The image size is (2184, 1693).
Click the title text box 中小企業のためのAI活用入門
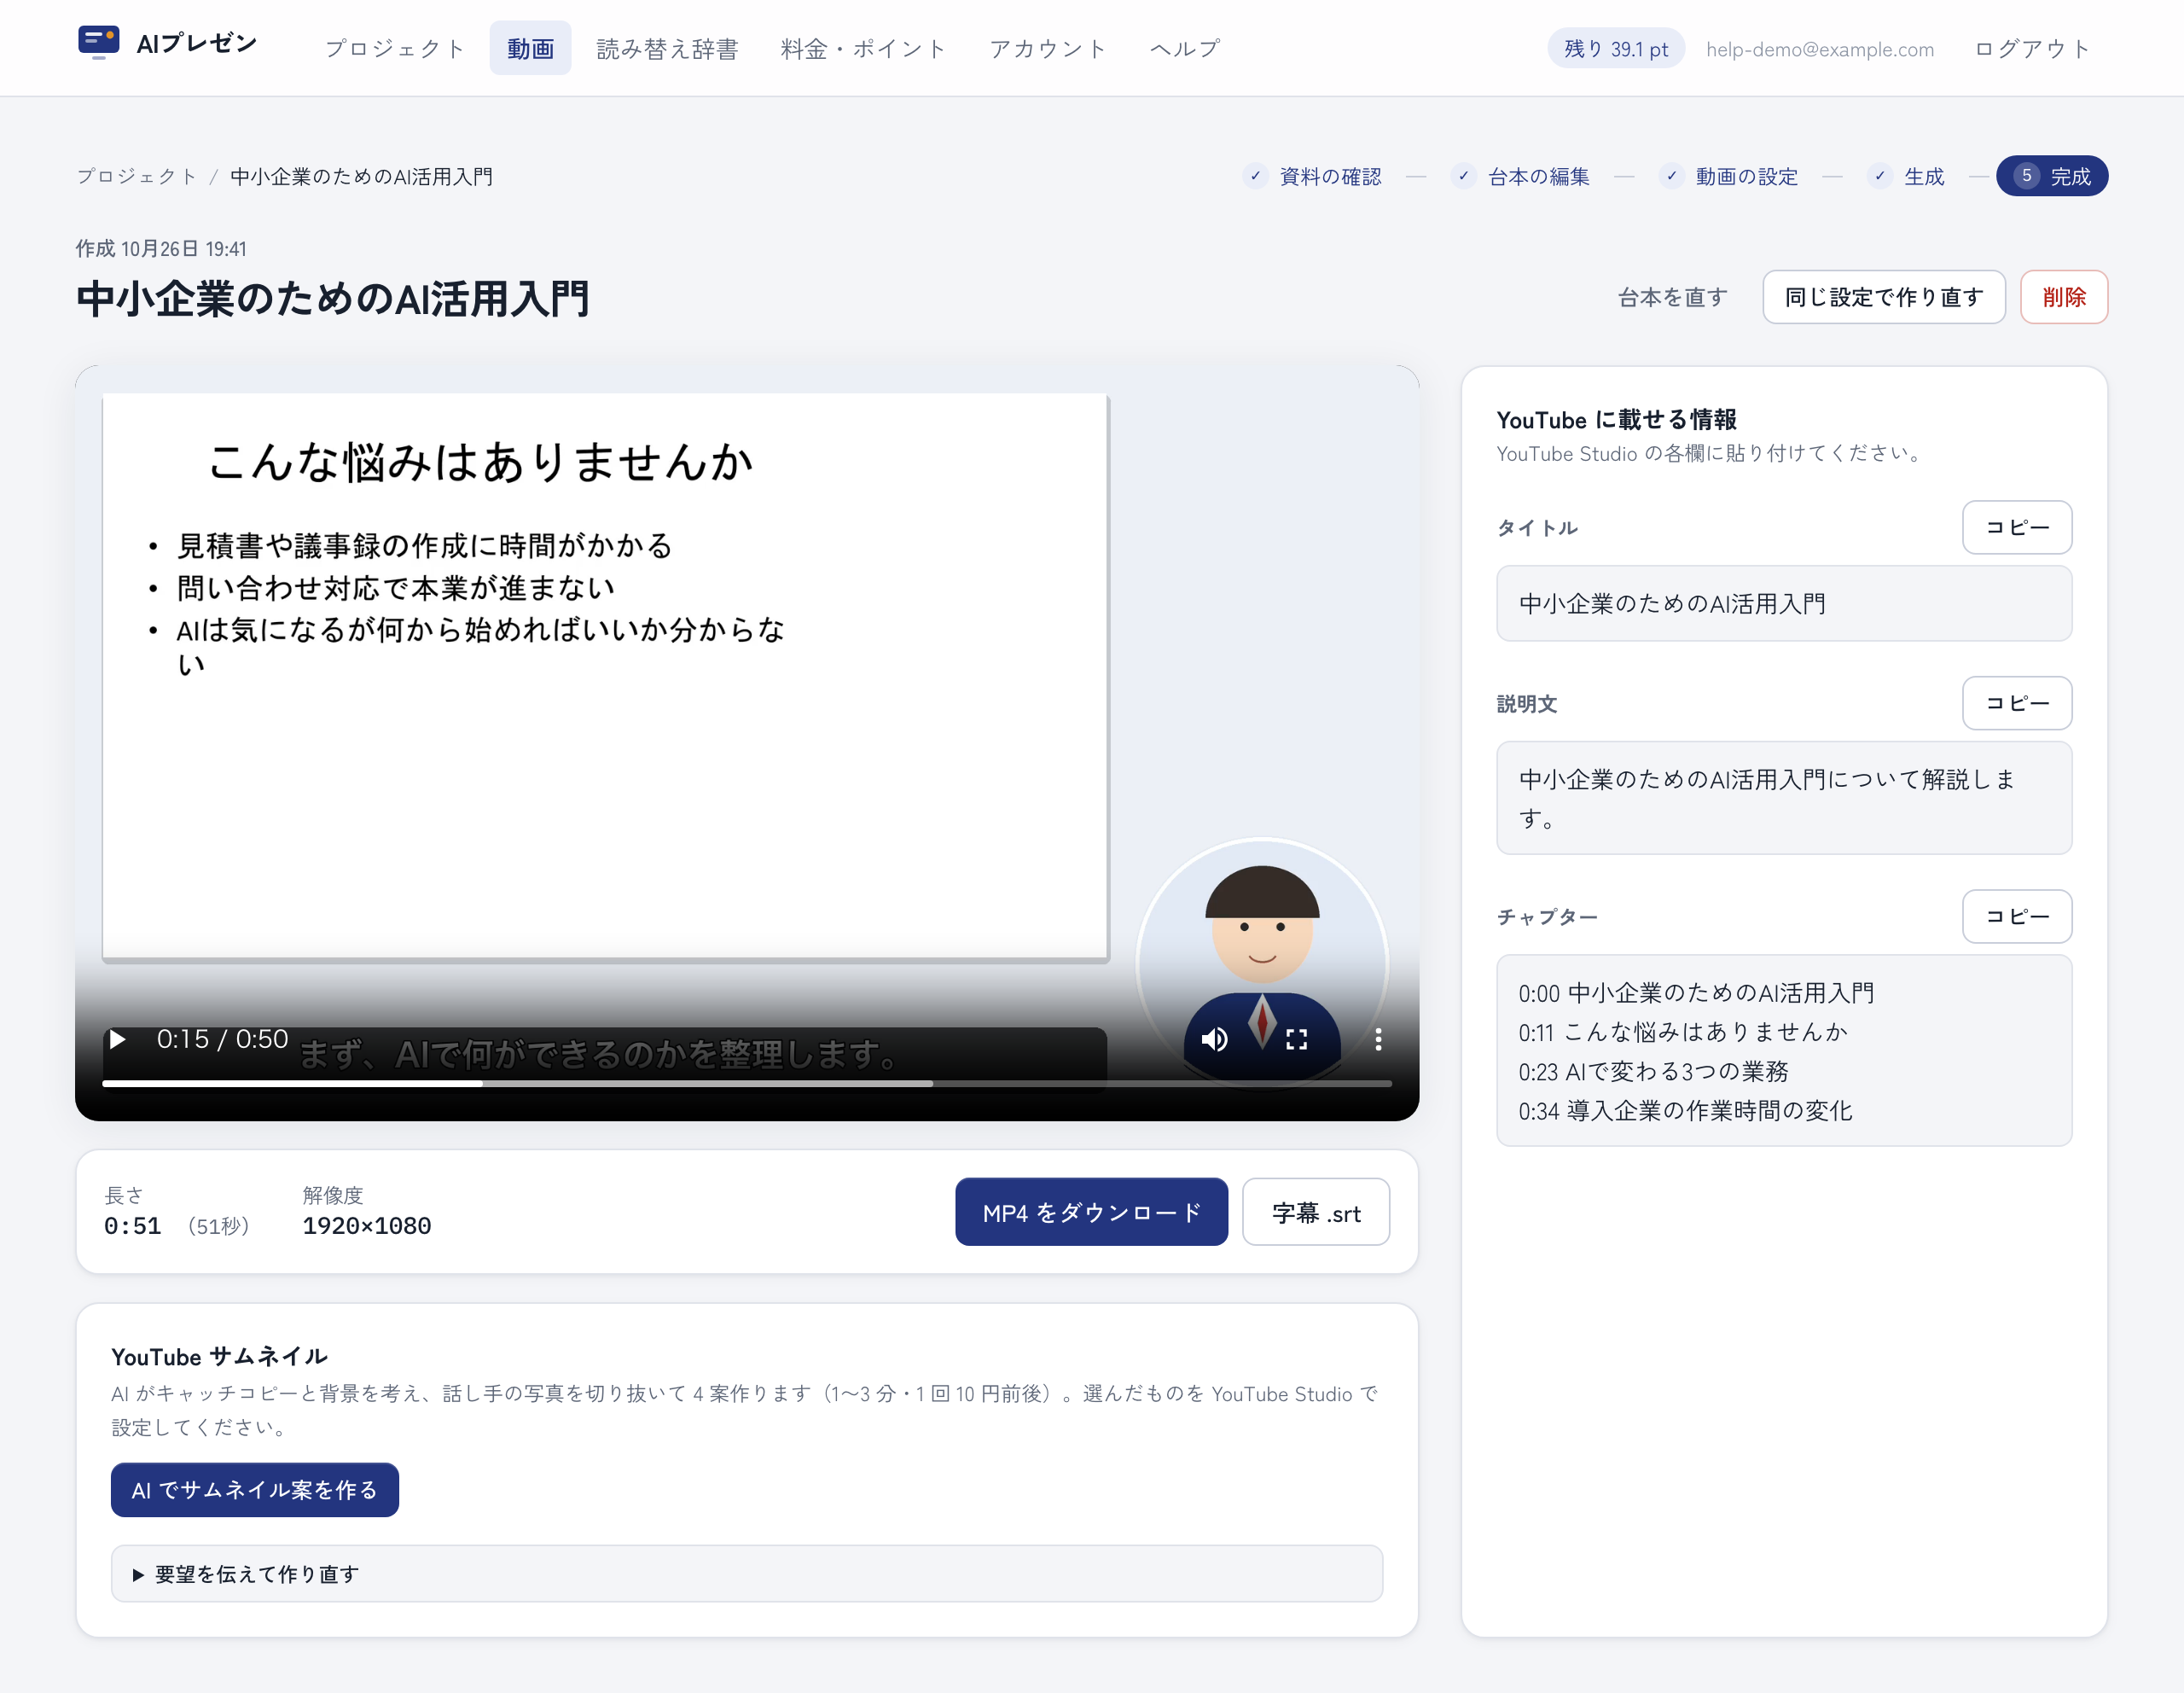[x=1783, y=603]
